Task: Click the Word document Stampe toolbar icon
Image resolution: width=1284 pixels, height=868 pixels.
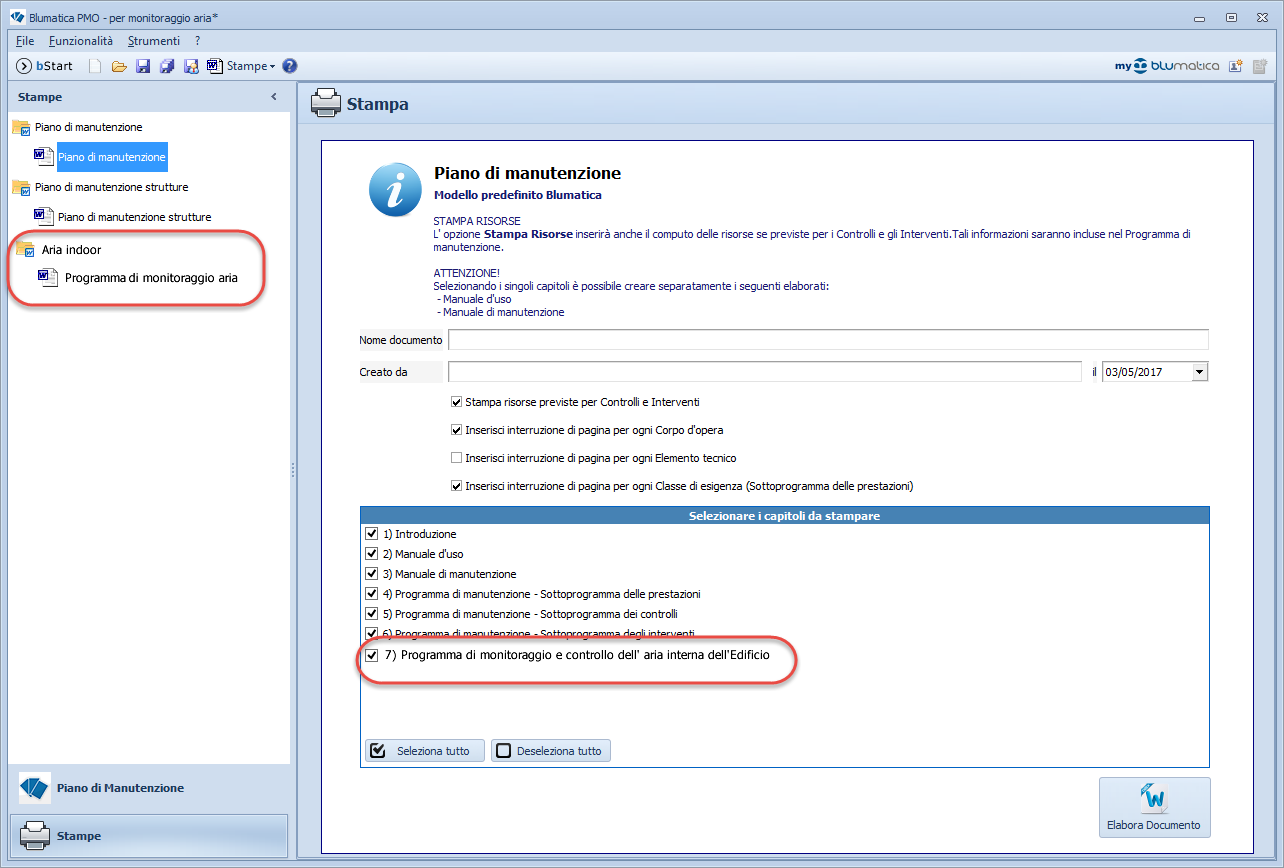Action: point(215,66)
